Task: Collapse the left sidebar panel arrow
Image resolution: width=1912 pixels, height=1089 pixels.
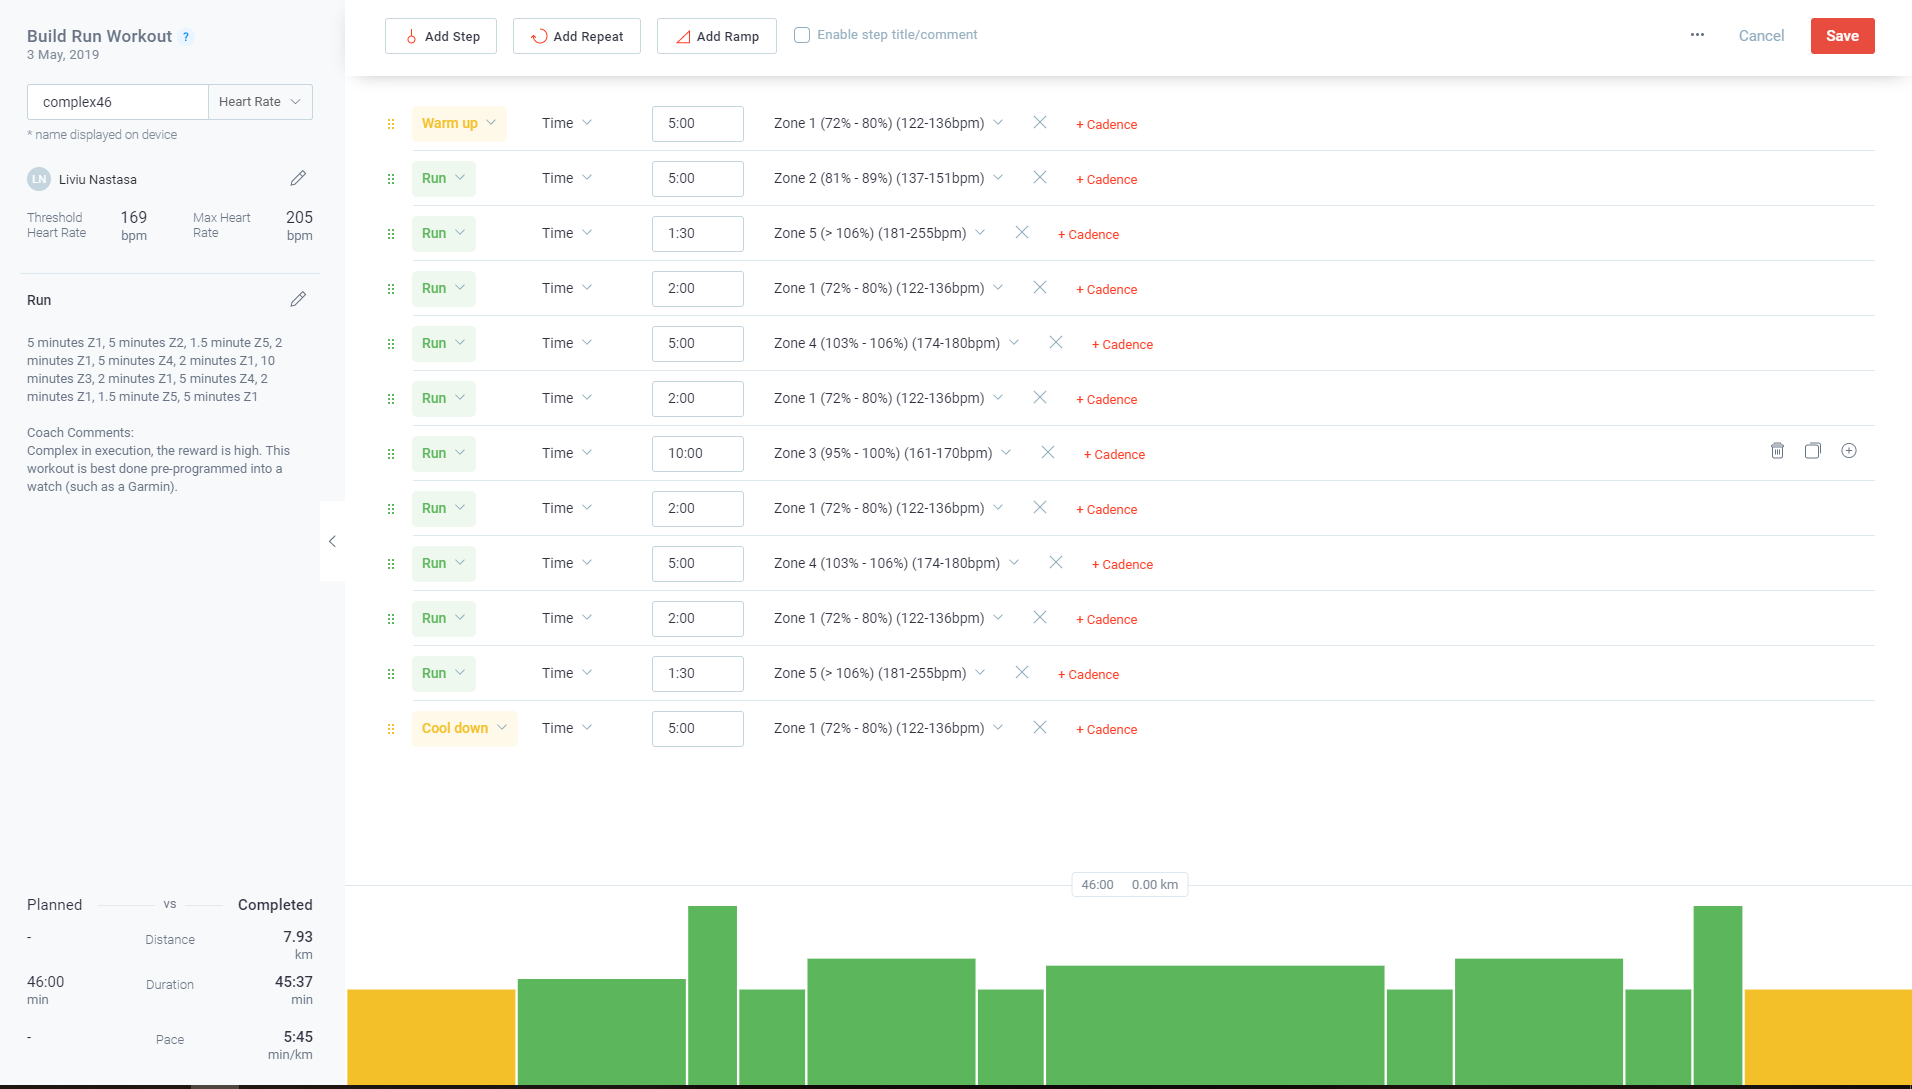Action: [x=332, y=541]
